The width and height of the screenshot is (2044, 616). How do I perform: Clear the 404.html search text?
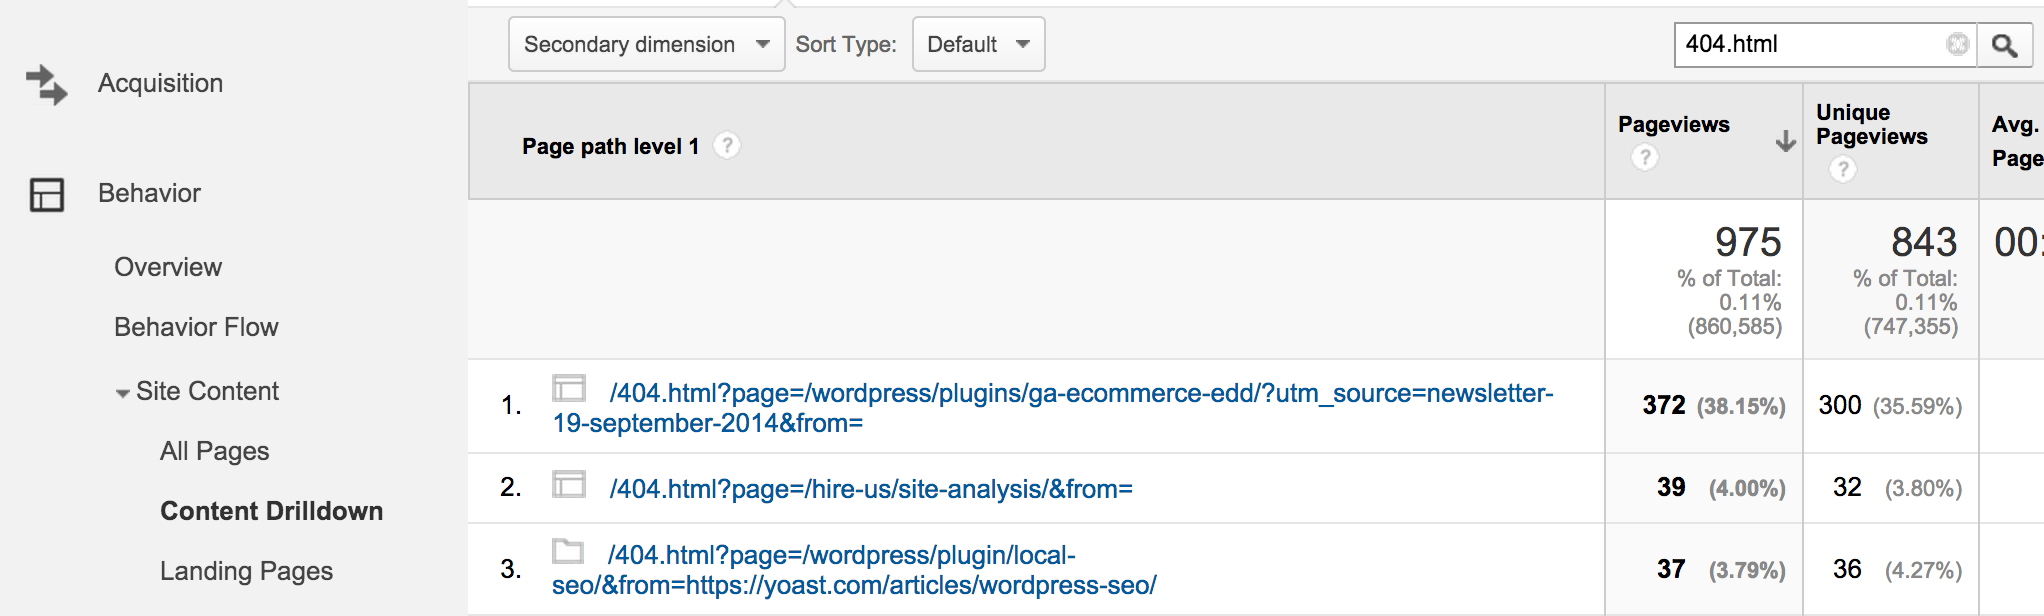click(1957, 44)
